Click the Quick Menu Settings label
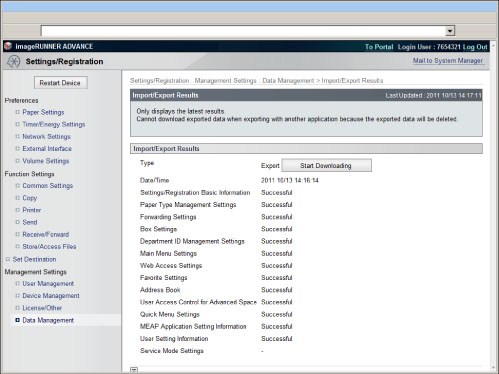Viewport: 499px width, 374px height. 170,314
